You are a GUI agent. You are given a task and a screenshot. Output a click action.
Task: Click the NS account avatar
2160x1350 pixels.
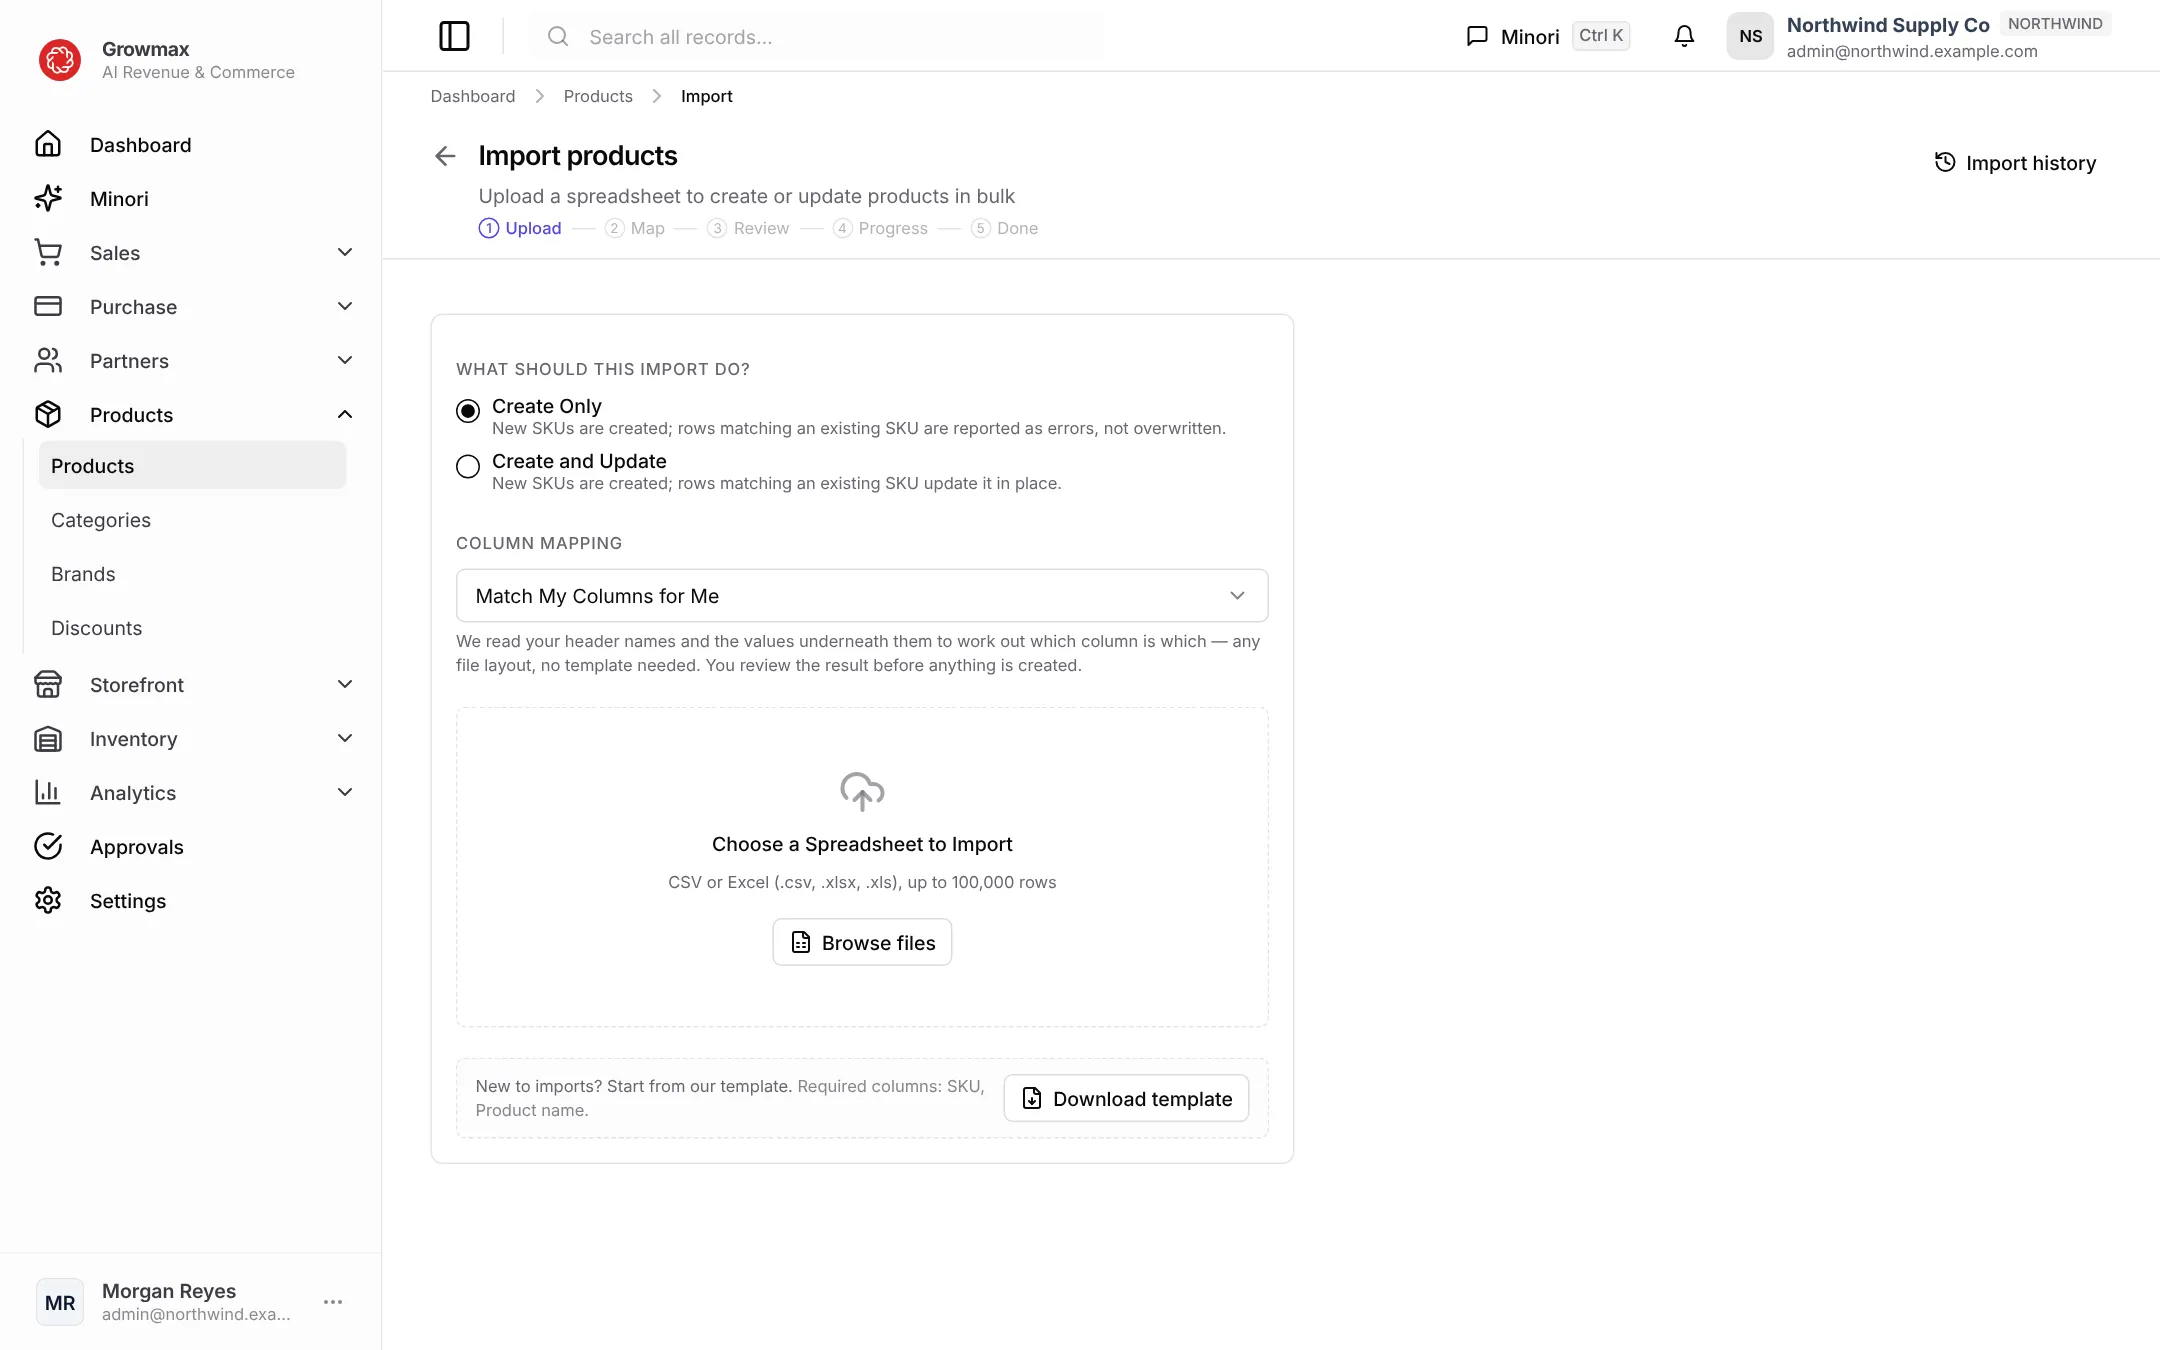[x=1750, y=37]
